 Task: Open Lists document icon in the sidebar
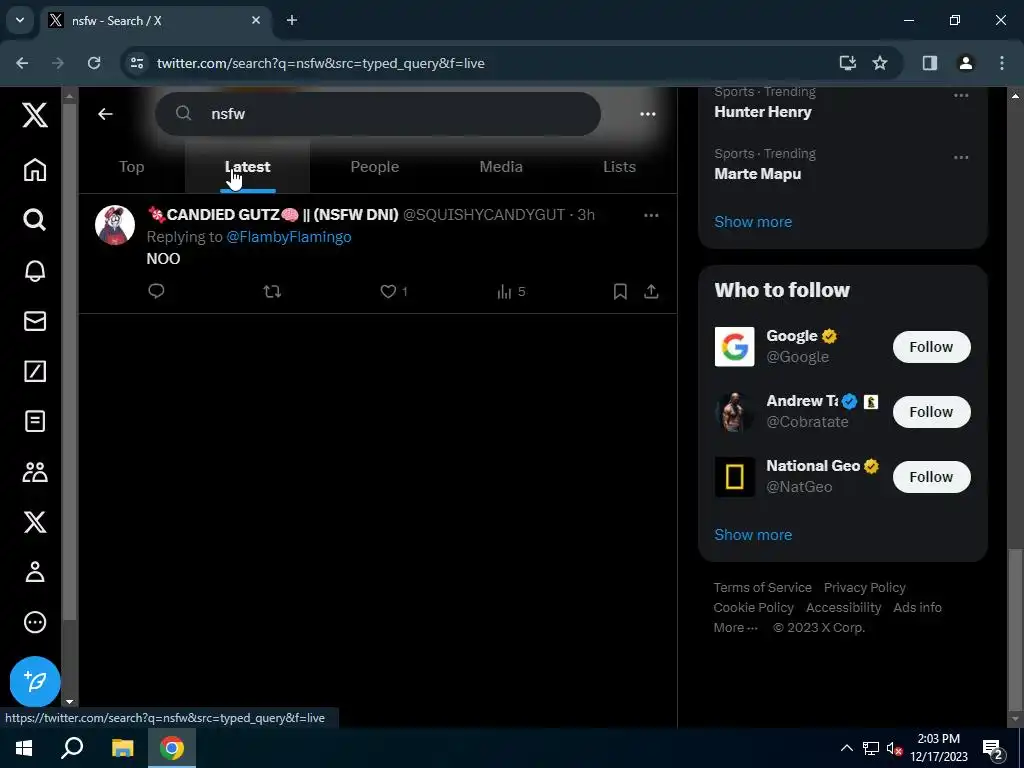(x=35, y=421)
